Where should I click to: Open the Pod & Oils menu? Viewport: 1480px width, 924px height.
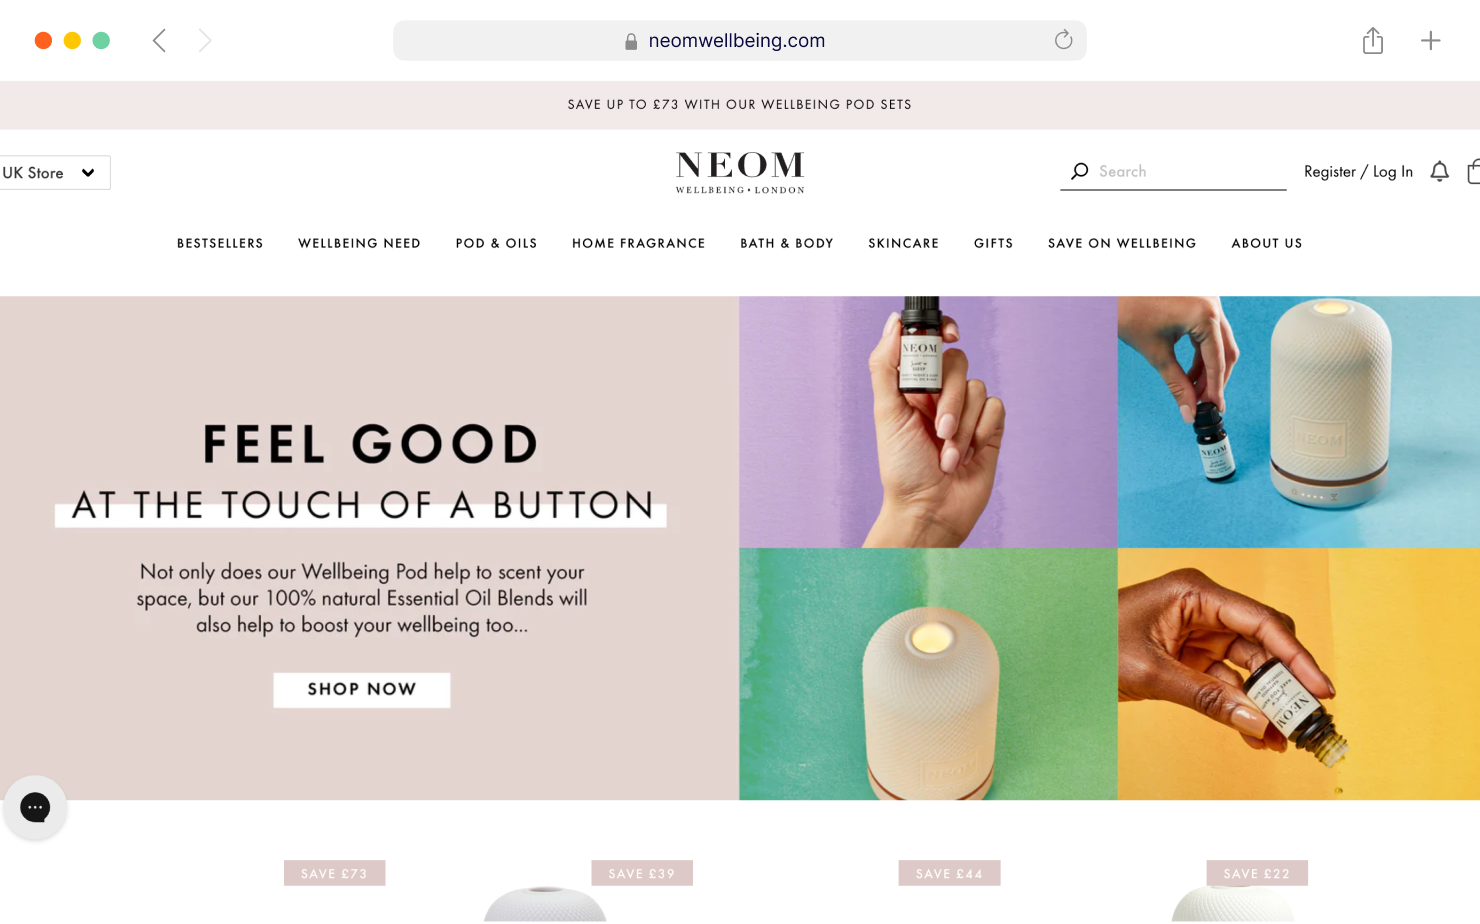[496, 243]
